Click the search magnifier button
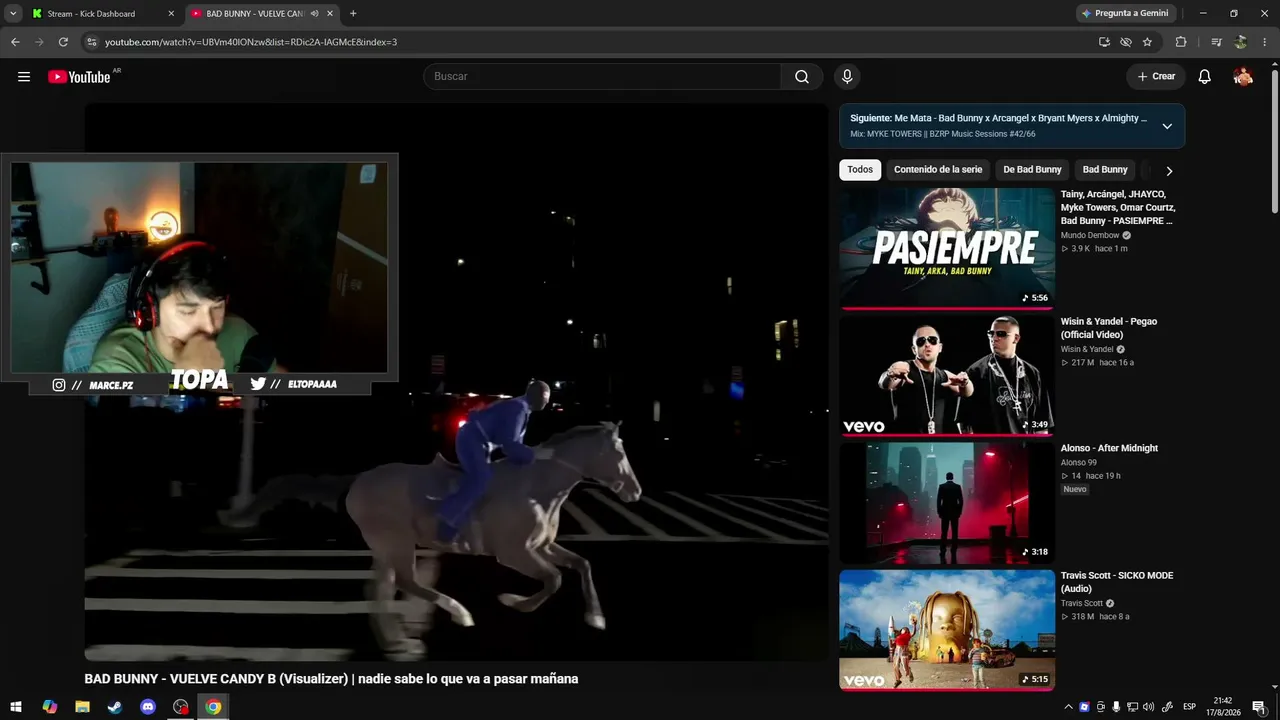Screen dimensions: 1280x720 coord(802,77)
